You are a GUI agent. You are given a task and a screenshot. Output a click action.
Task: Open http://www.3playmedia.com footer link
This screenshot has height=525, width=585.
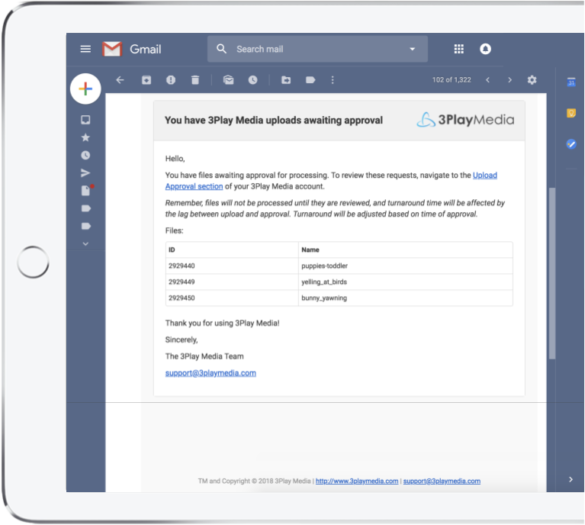pos(357,481)
